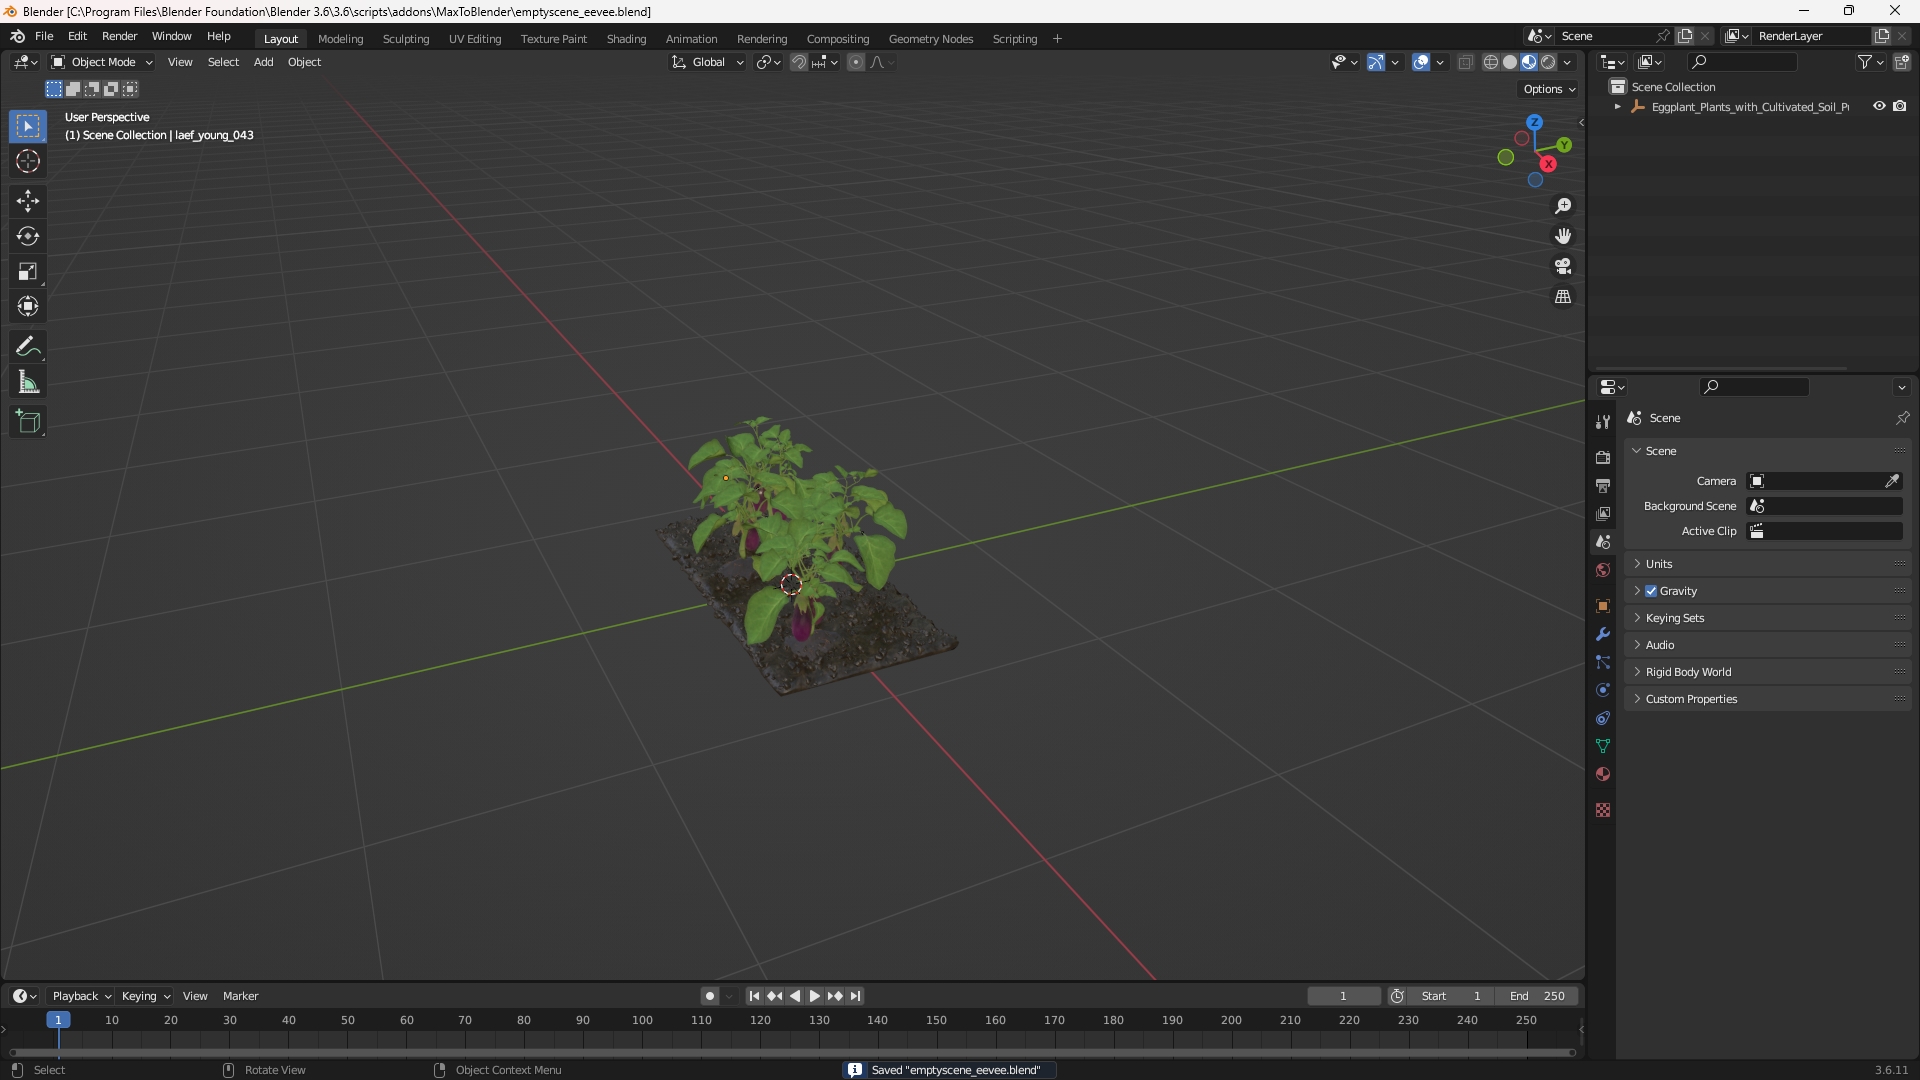
Task: Jump to the timeline end frame
Action: [855, 996]
